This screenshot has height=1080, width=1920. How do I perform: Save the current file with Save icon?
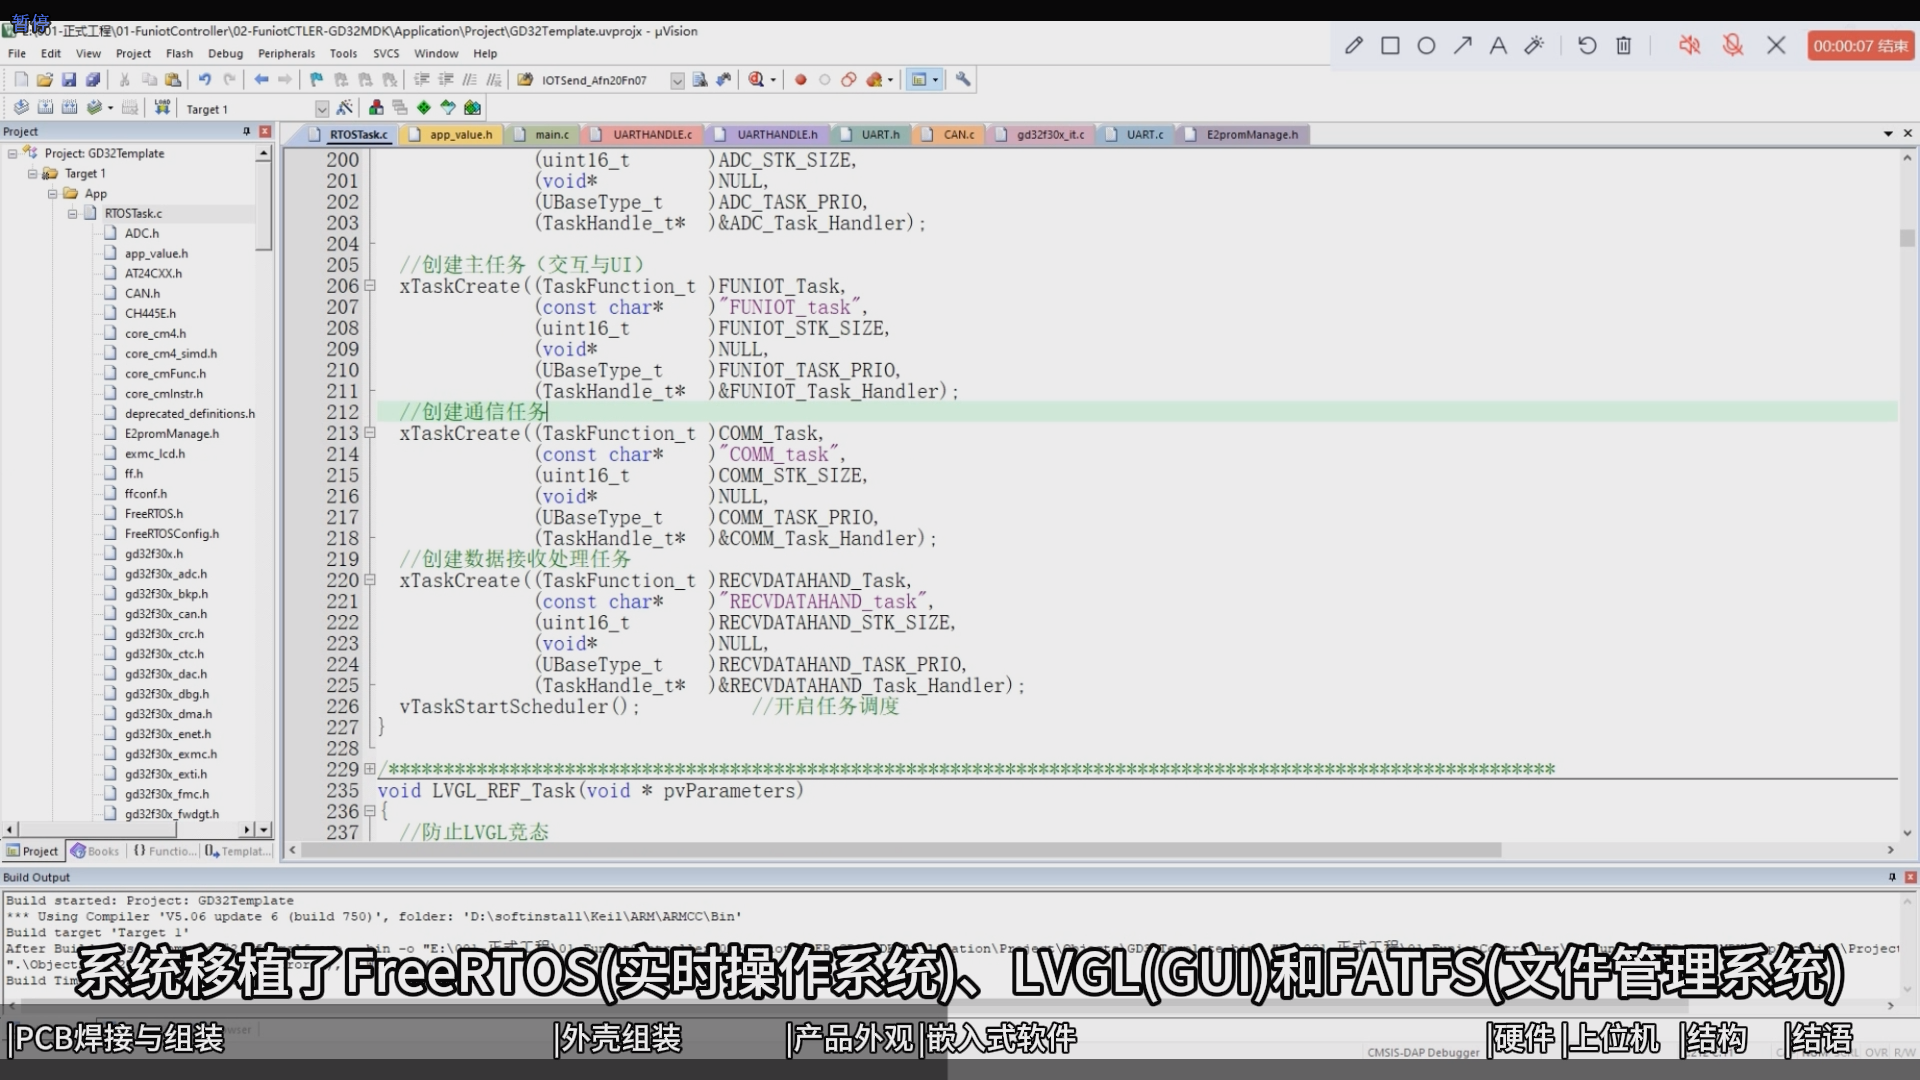pos(69,80)
